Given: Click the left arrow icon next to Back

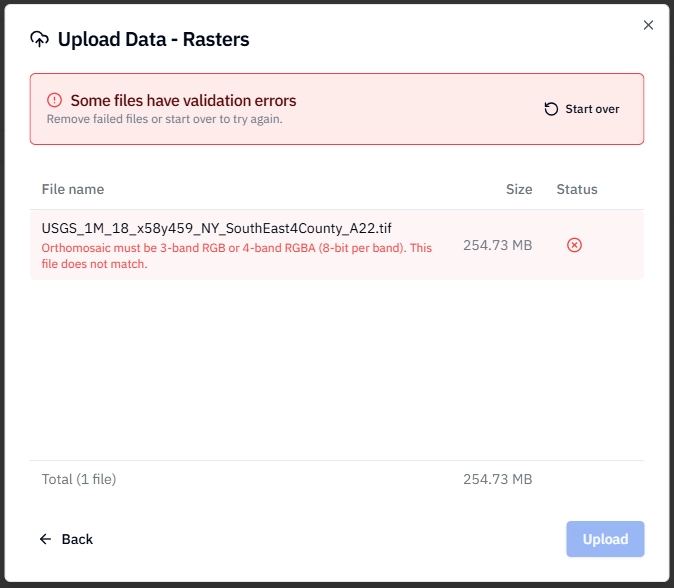Looking at the screenshot, I should (x=45, y=539).
